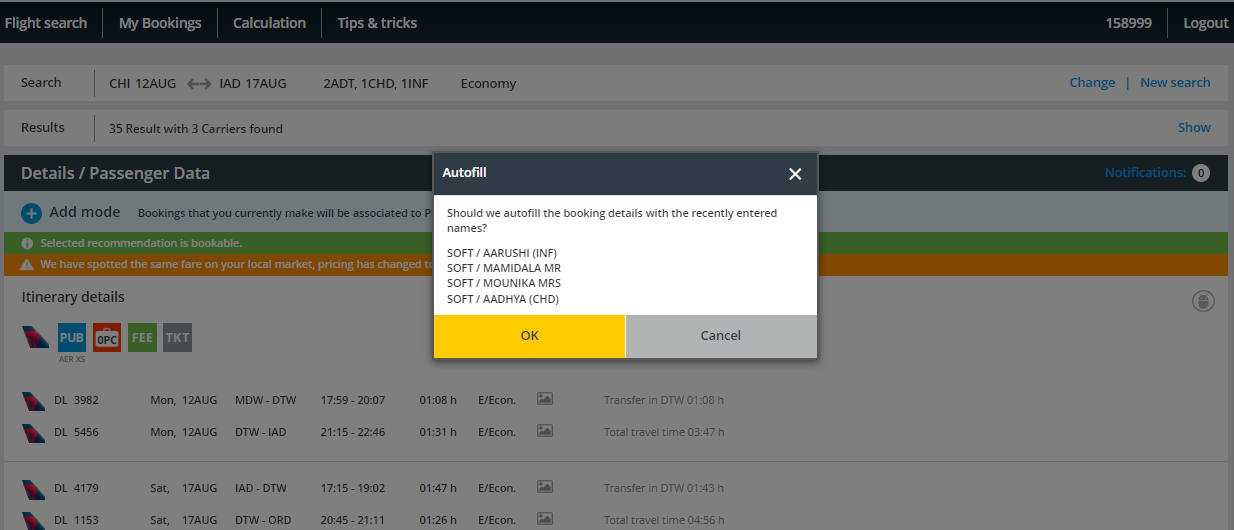The width and height of the screenshot is (1234, 530).
Task: Open the Calculation menu item
Action: tap(269, 23)
